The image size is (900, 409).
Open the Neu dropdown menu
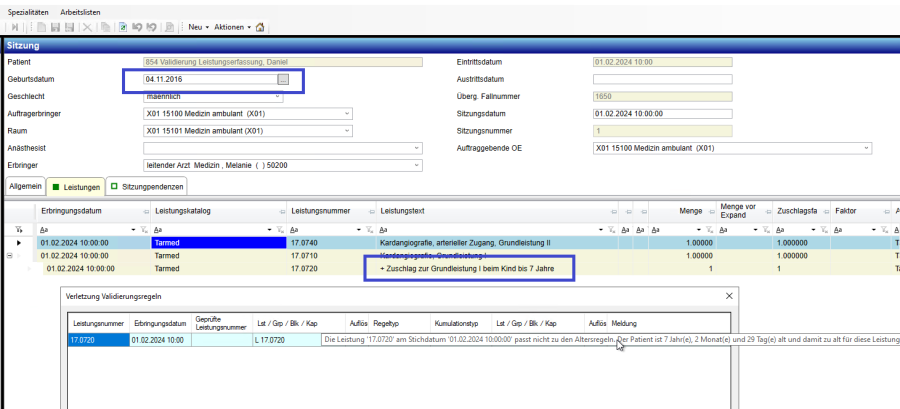[197, 27]
